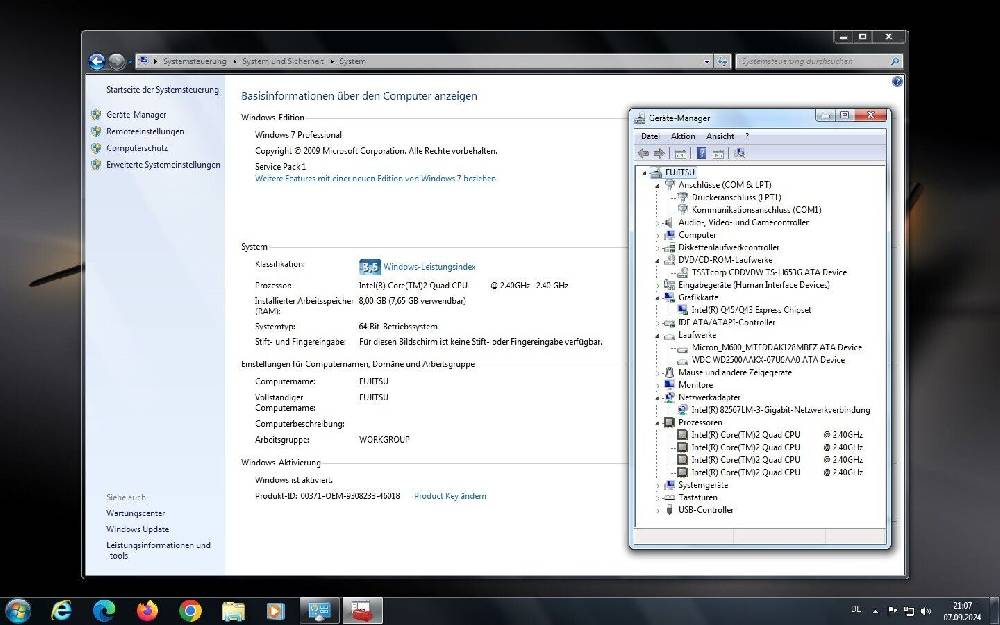The height and width of the screenshot is (625, 1000).
Task: Collapse the DVD/CD-ROM-Laufwerke category
Action: point(658,260)
